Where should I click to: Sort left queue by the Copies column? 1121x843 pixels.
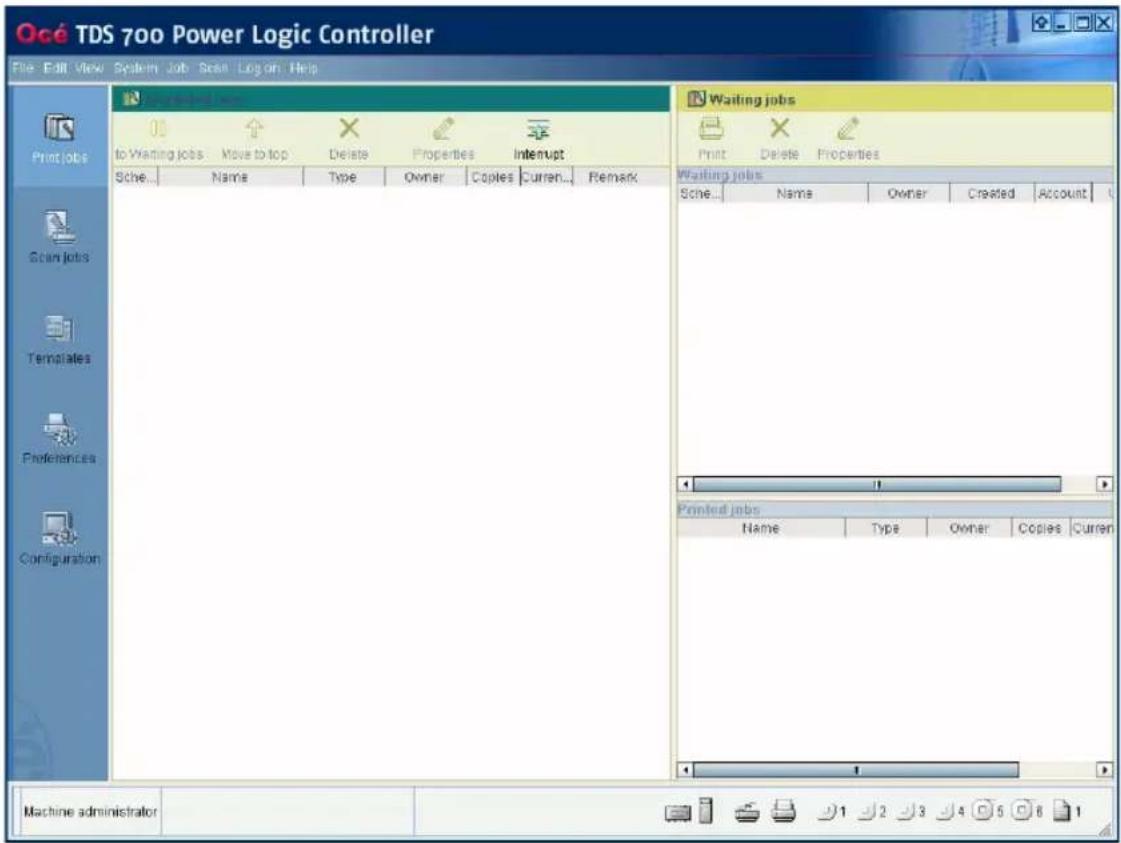(x=493, y=177)
